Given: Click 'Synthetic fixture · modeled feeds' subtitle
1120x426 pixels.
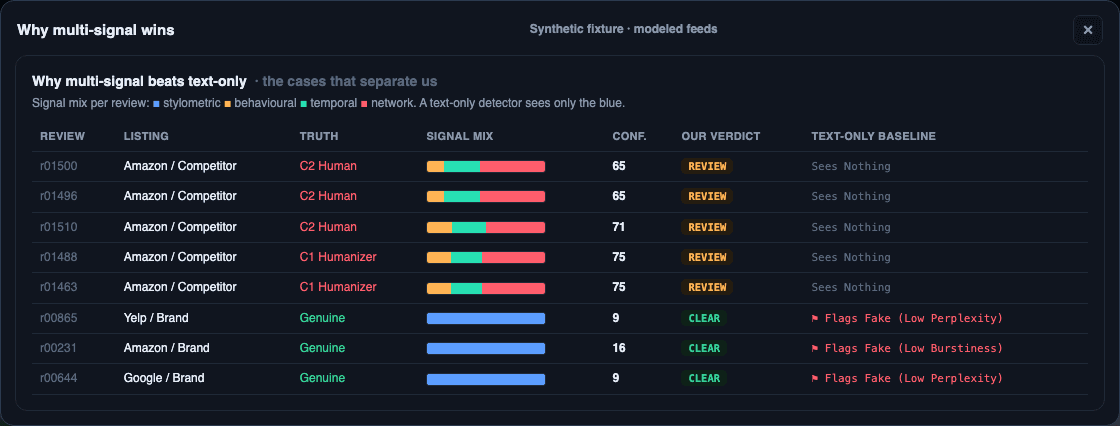Looking at the screenshot, I should 623,29.
